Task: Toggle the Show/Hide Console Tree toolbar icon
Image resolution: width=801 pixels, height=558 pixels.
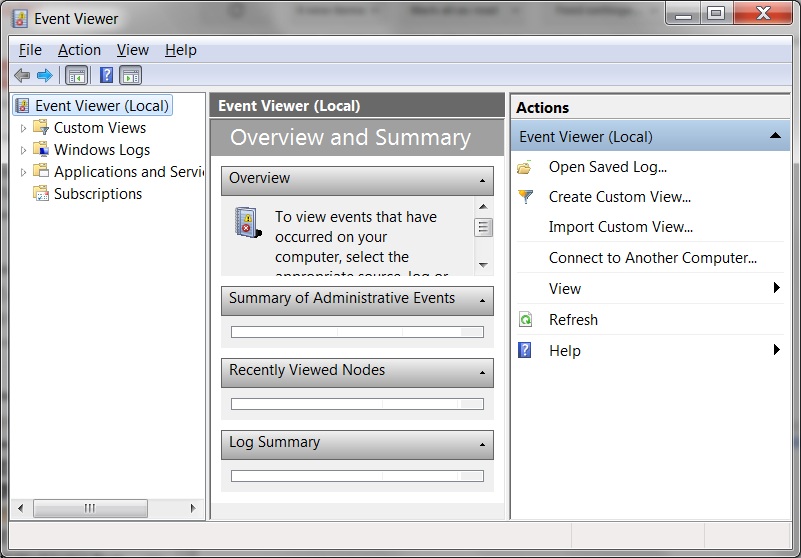Action: click(x=77, y=76)
